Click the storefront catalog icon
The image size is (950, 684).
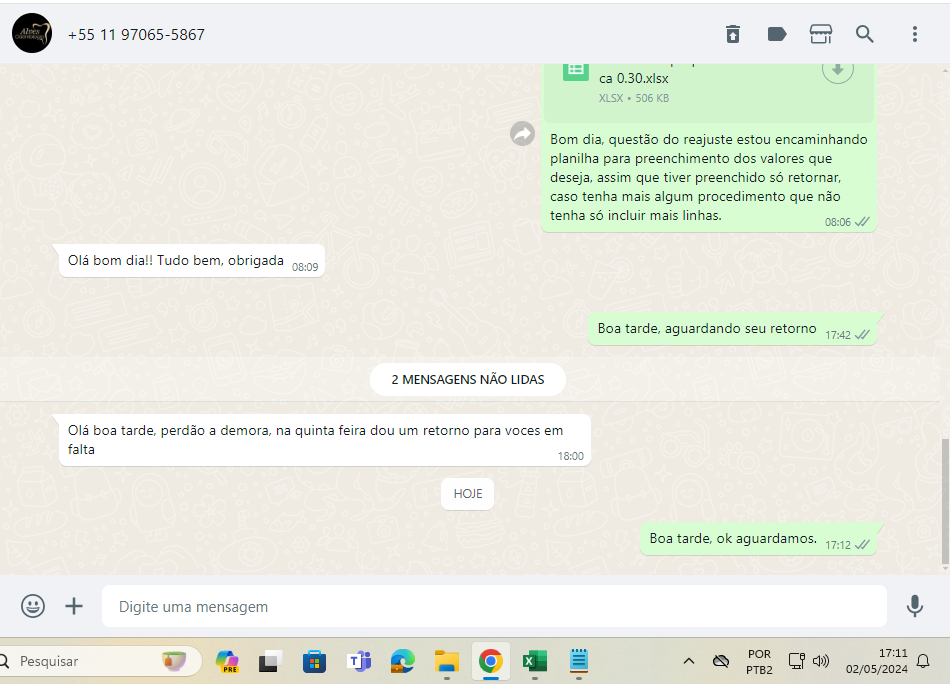[x=821, y=34]
